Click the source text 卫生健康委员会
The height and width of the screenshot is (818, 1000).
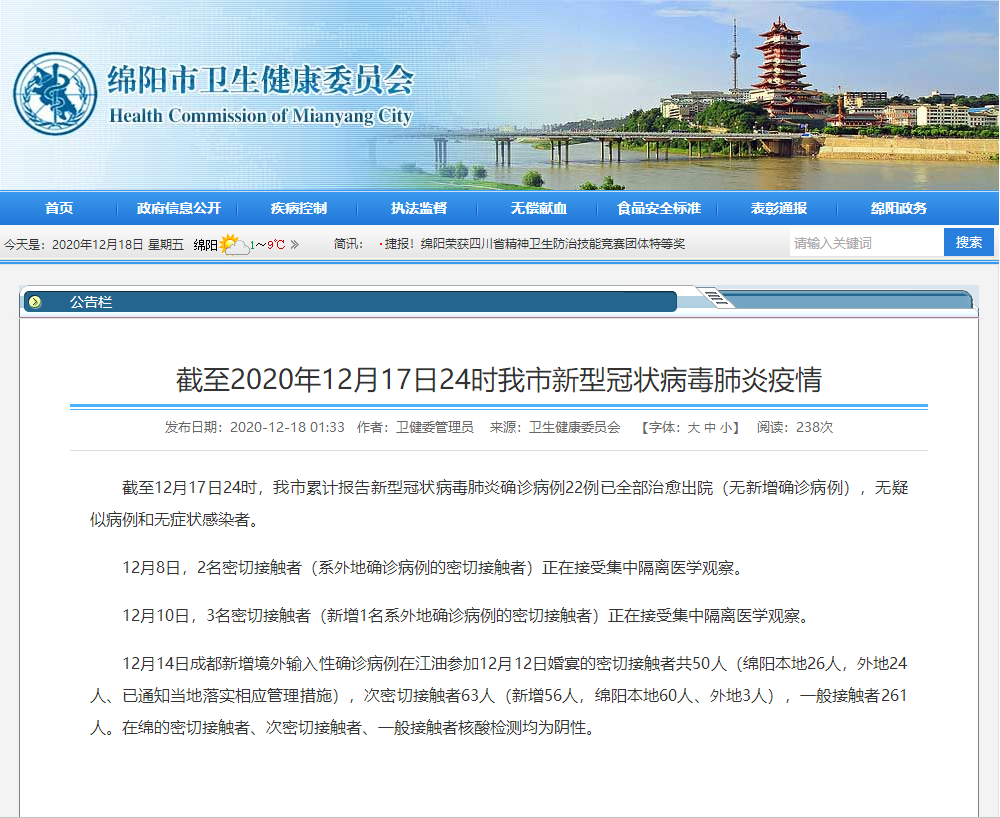pos(575,427)
